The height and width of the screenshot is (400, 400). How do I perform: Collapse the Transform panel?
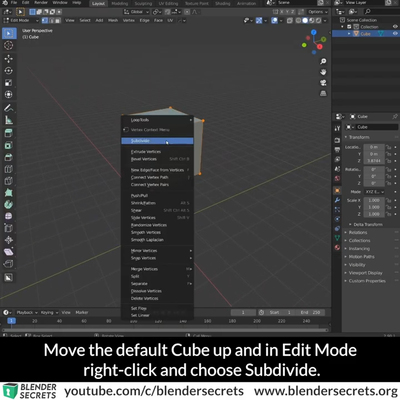[x=359, y=137]
